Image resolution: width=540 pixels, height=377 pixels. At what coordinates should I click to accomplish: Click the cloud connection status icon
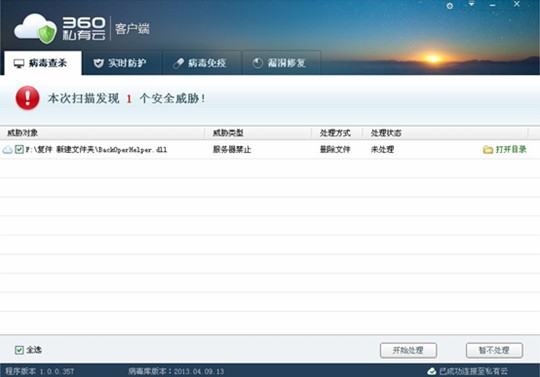(432, 371)
